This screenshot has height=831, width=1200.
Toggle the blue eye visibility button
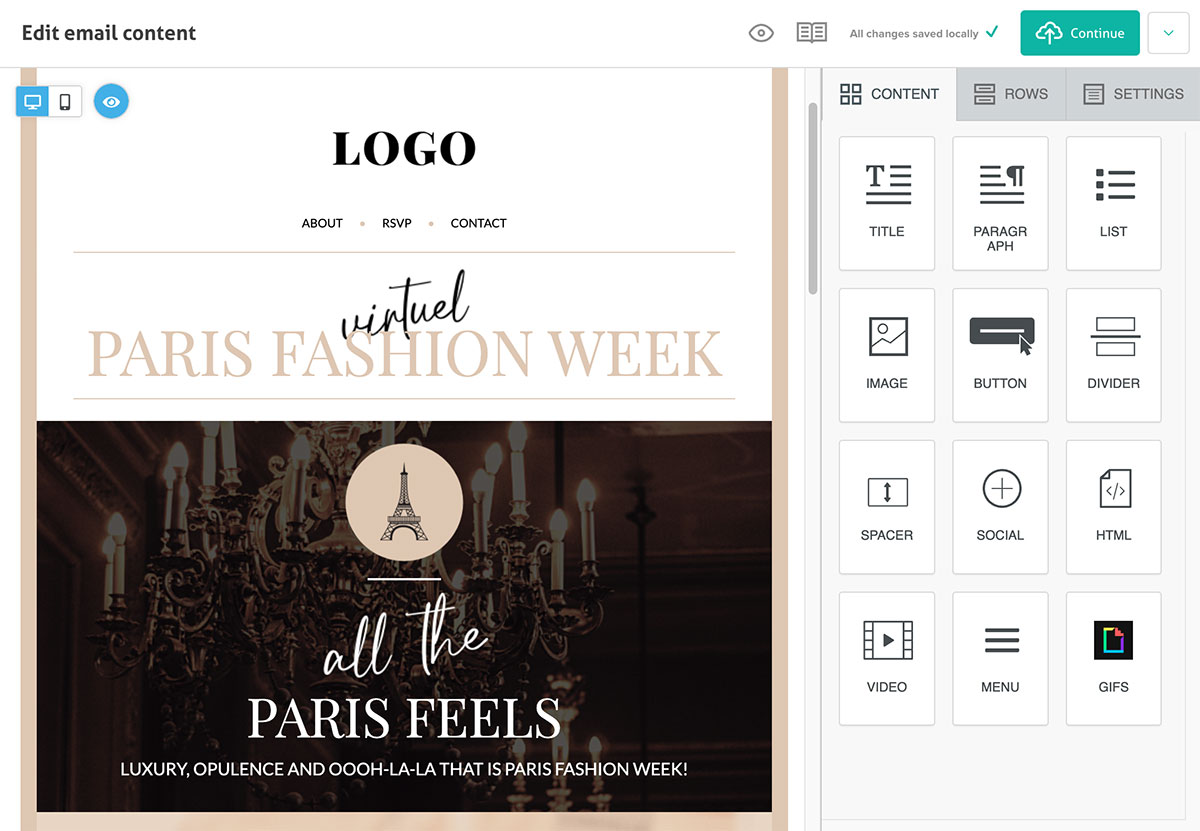pyautogui.click(x=111, y=102)
